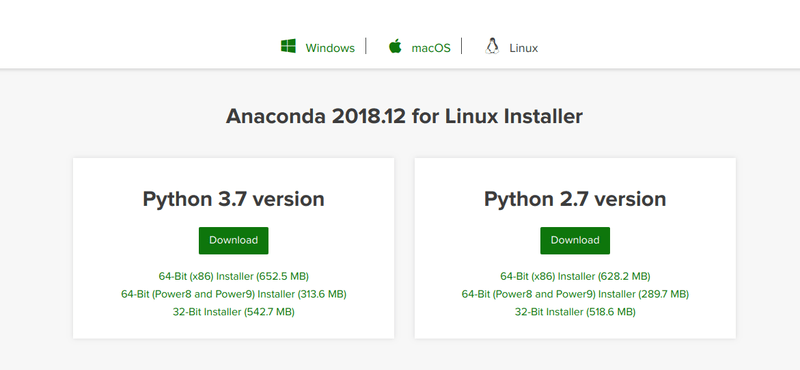The image size is (800, 370).
Task: Open 64-Bit (x86) Installer (628.2 MB) link
Action: click(575, 277)
